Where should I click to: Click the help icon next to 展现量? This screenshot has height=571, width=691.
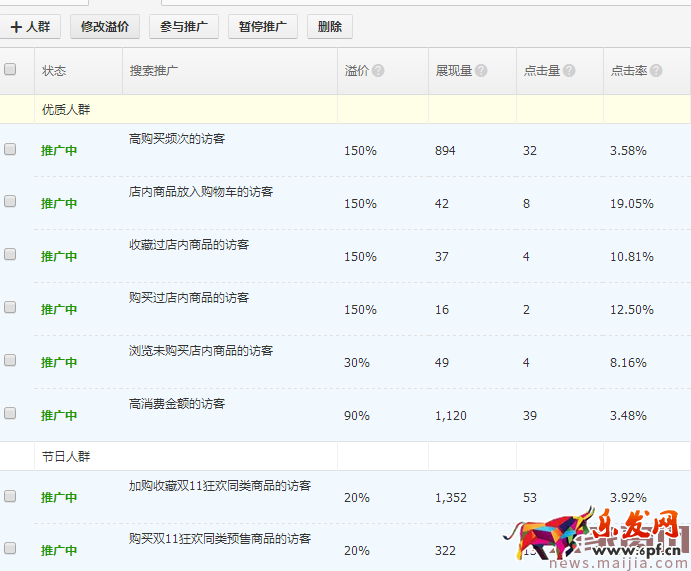481,71
